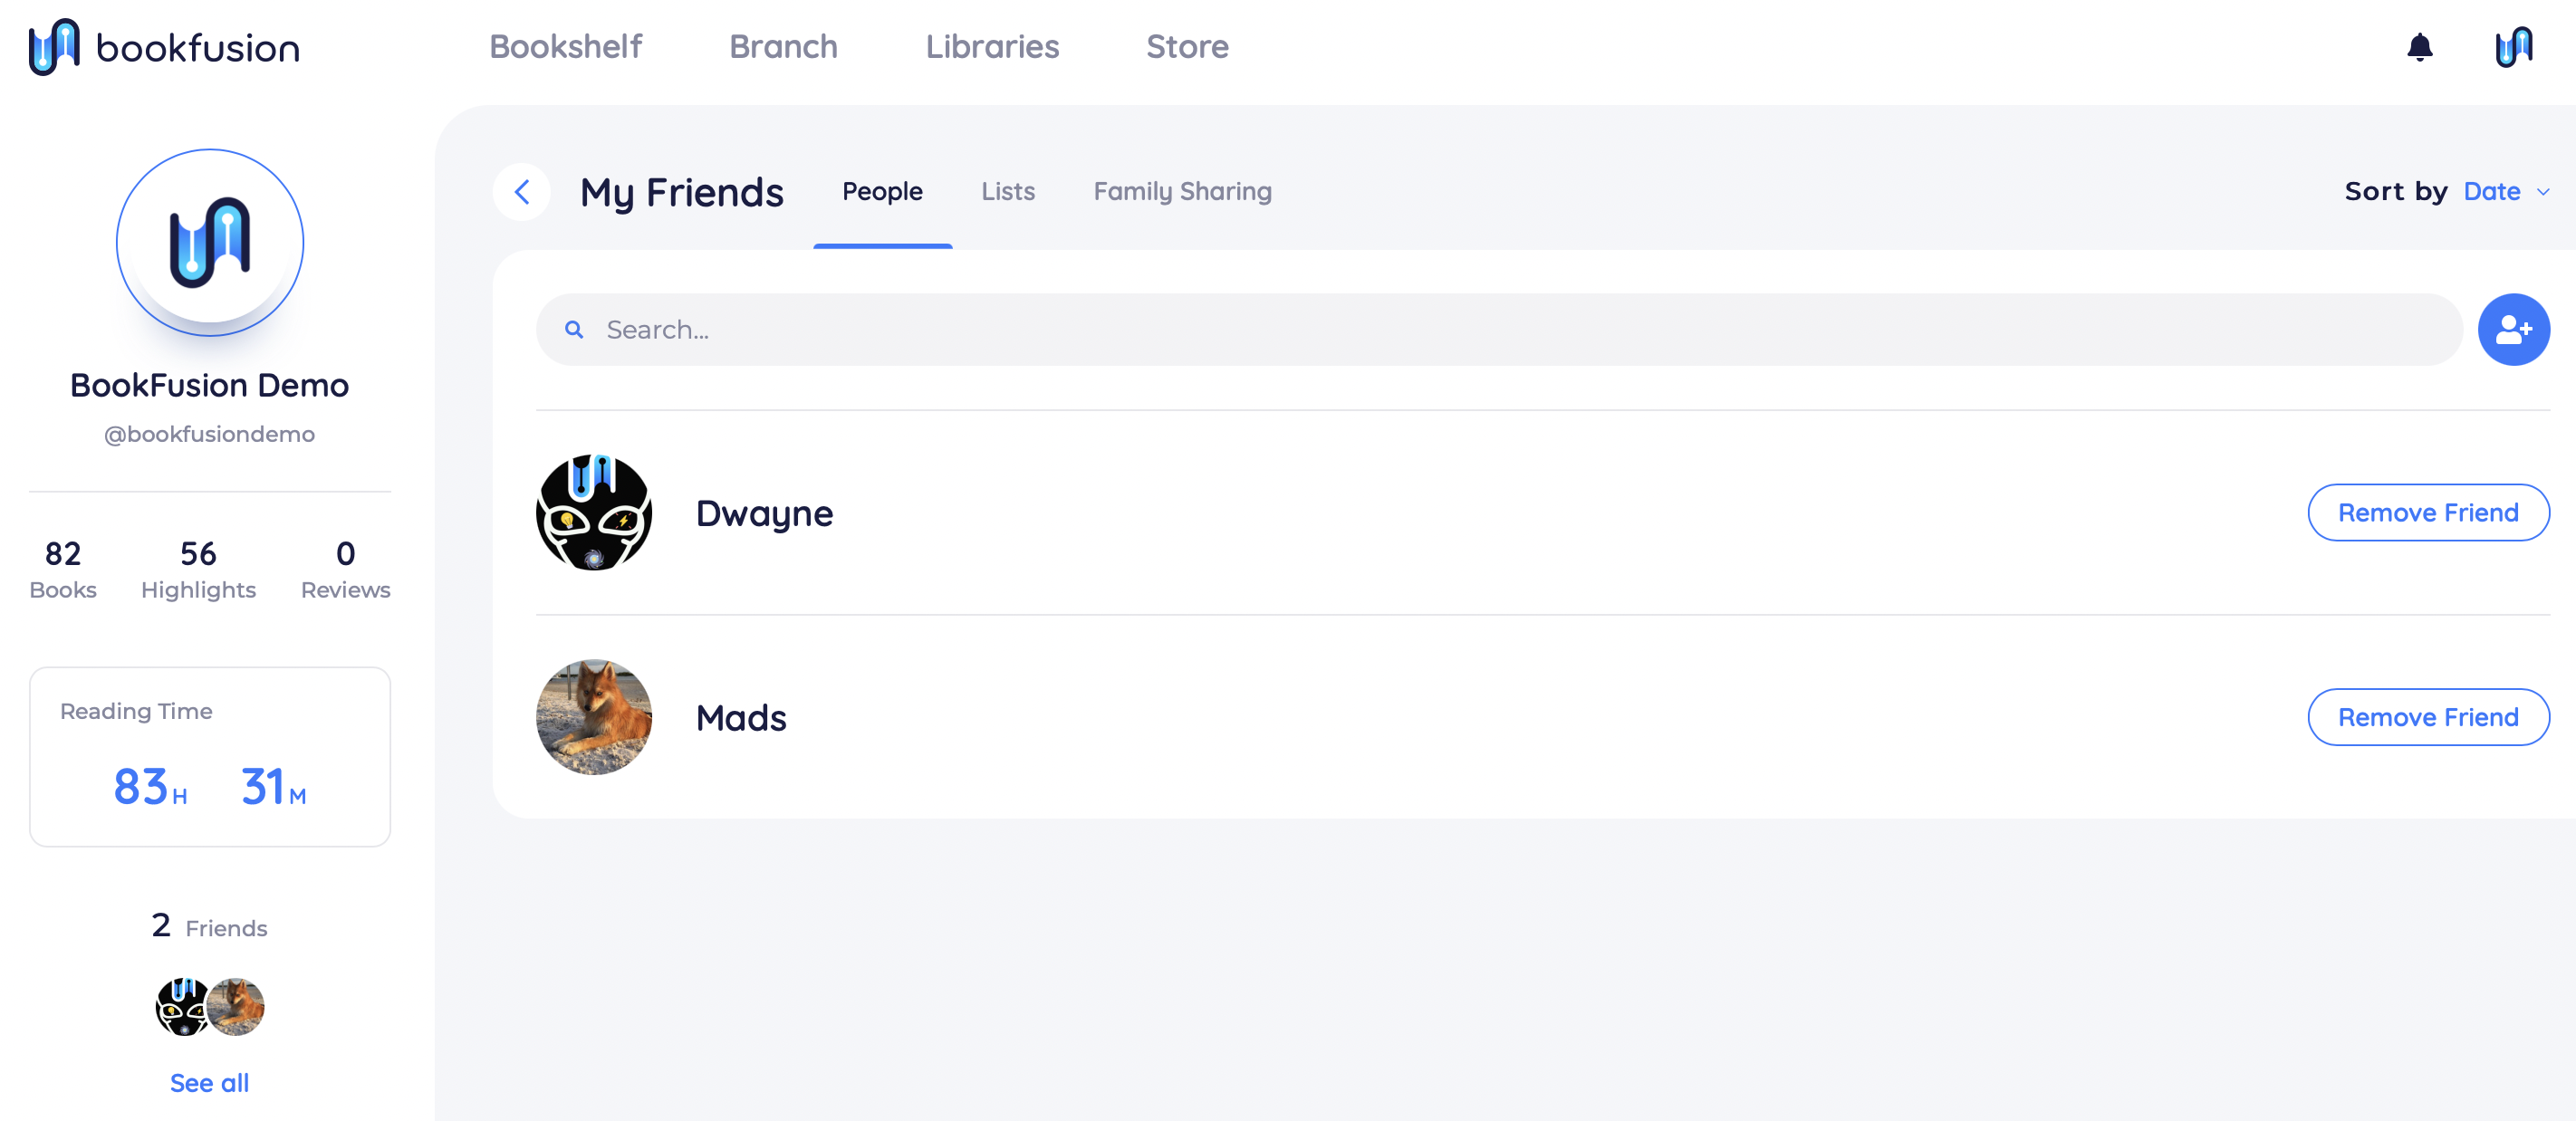
Task: Follow the See all friends link
Action: [x=210, y=1082]
